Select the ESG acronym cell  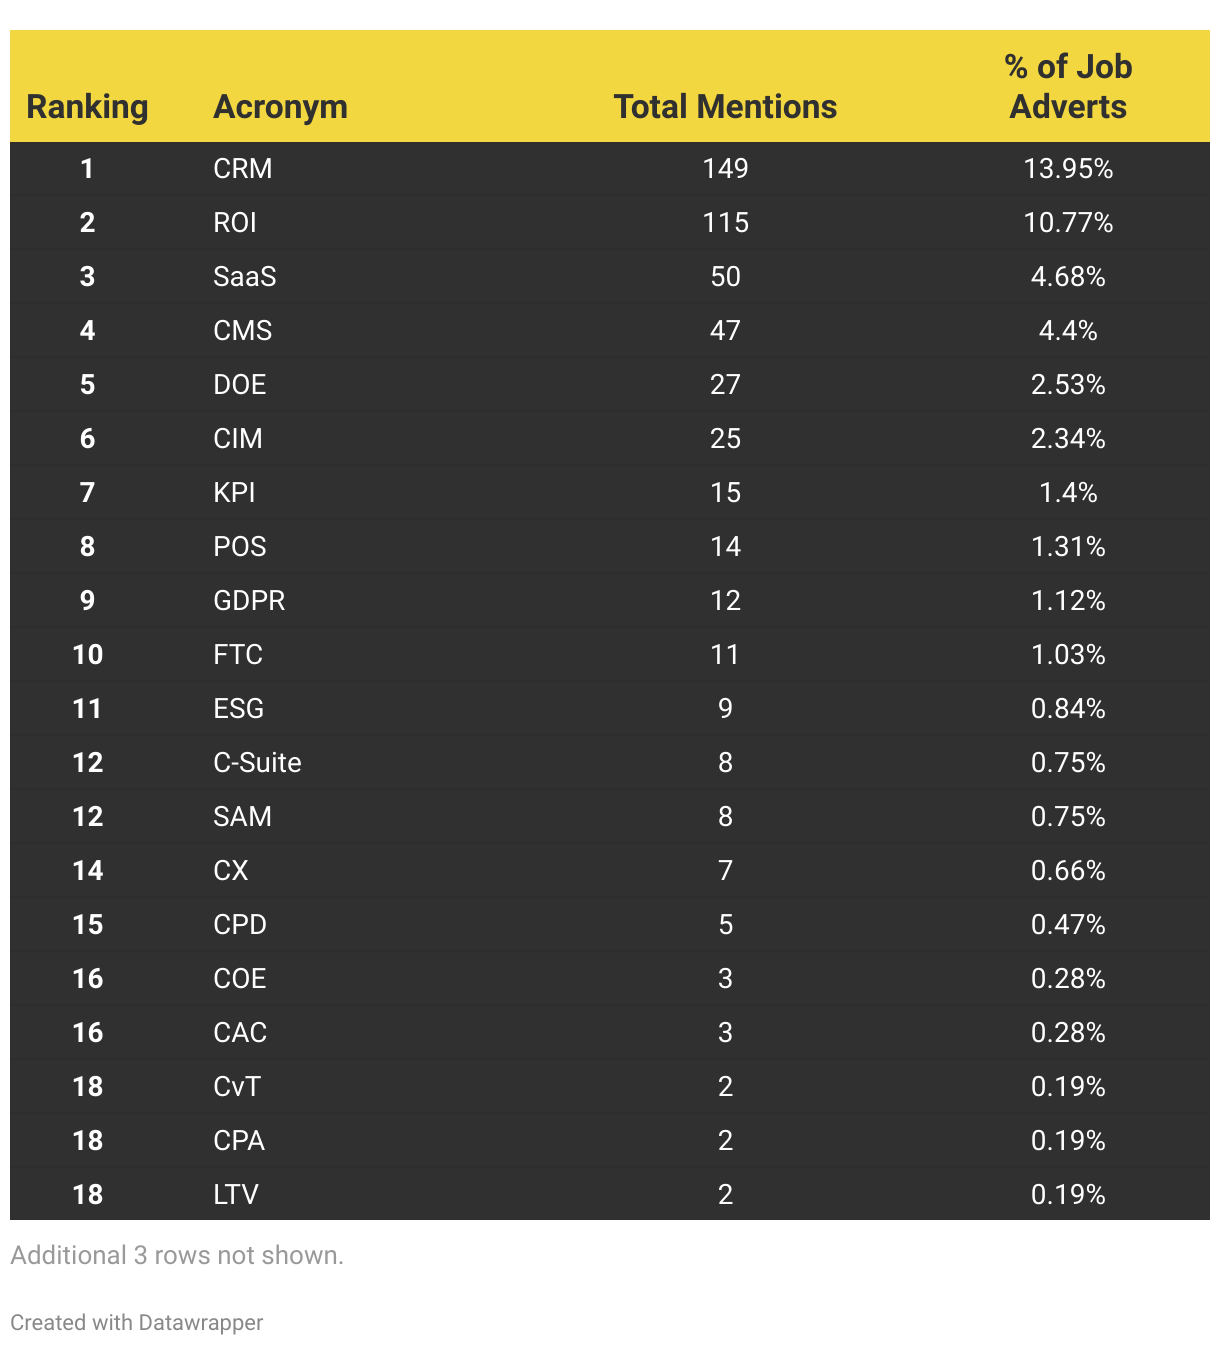tap(239, 708)
